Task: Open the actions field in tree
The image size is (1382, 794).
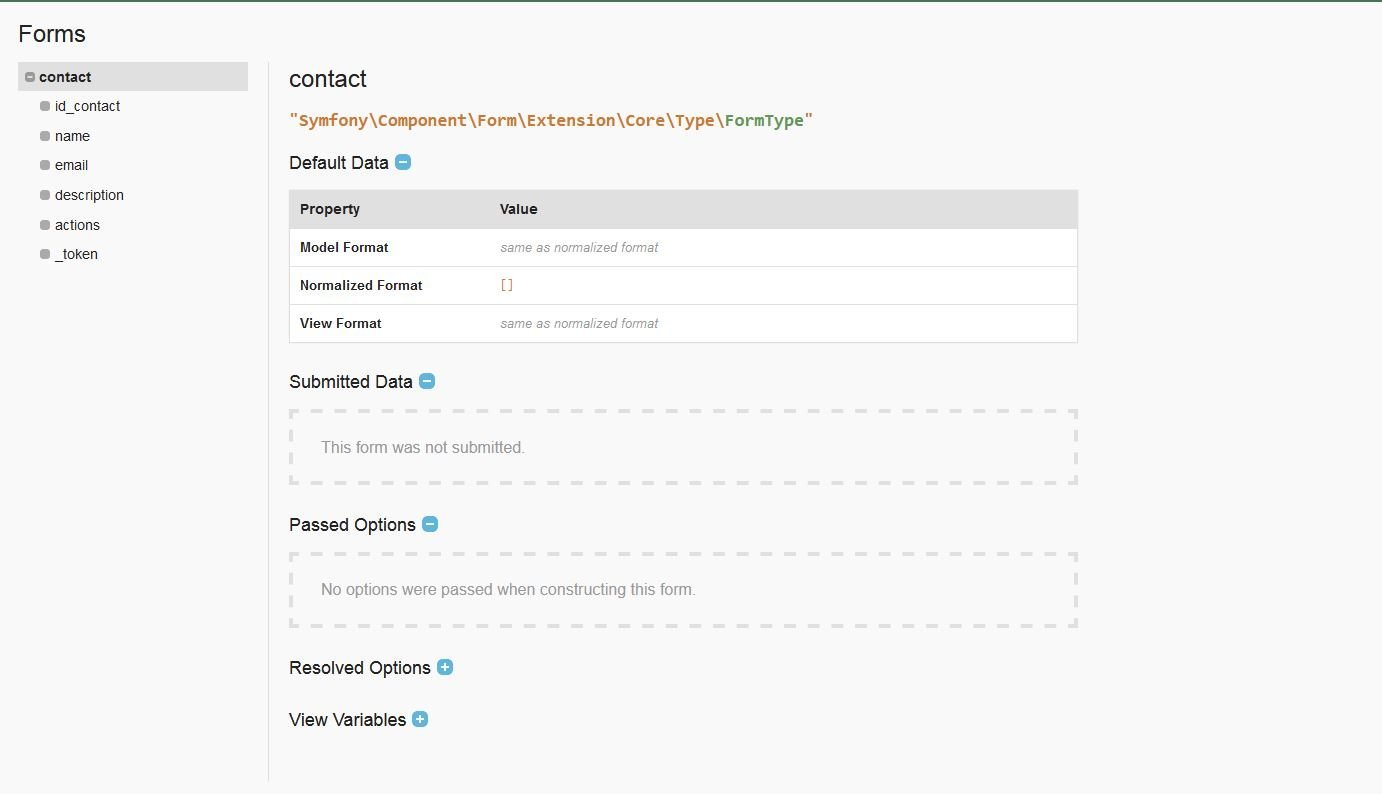Action: pos(77,225)
